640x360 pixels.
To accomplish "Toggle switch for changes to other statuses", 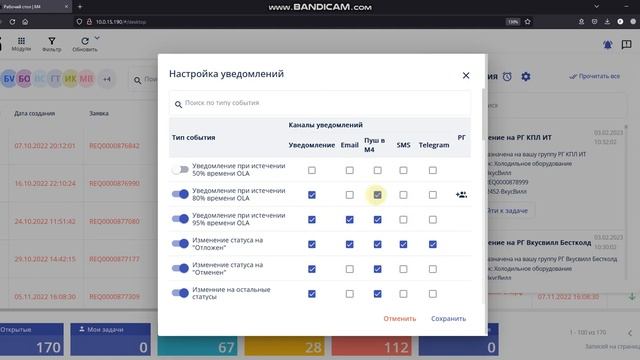I will point(180,293).
